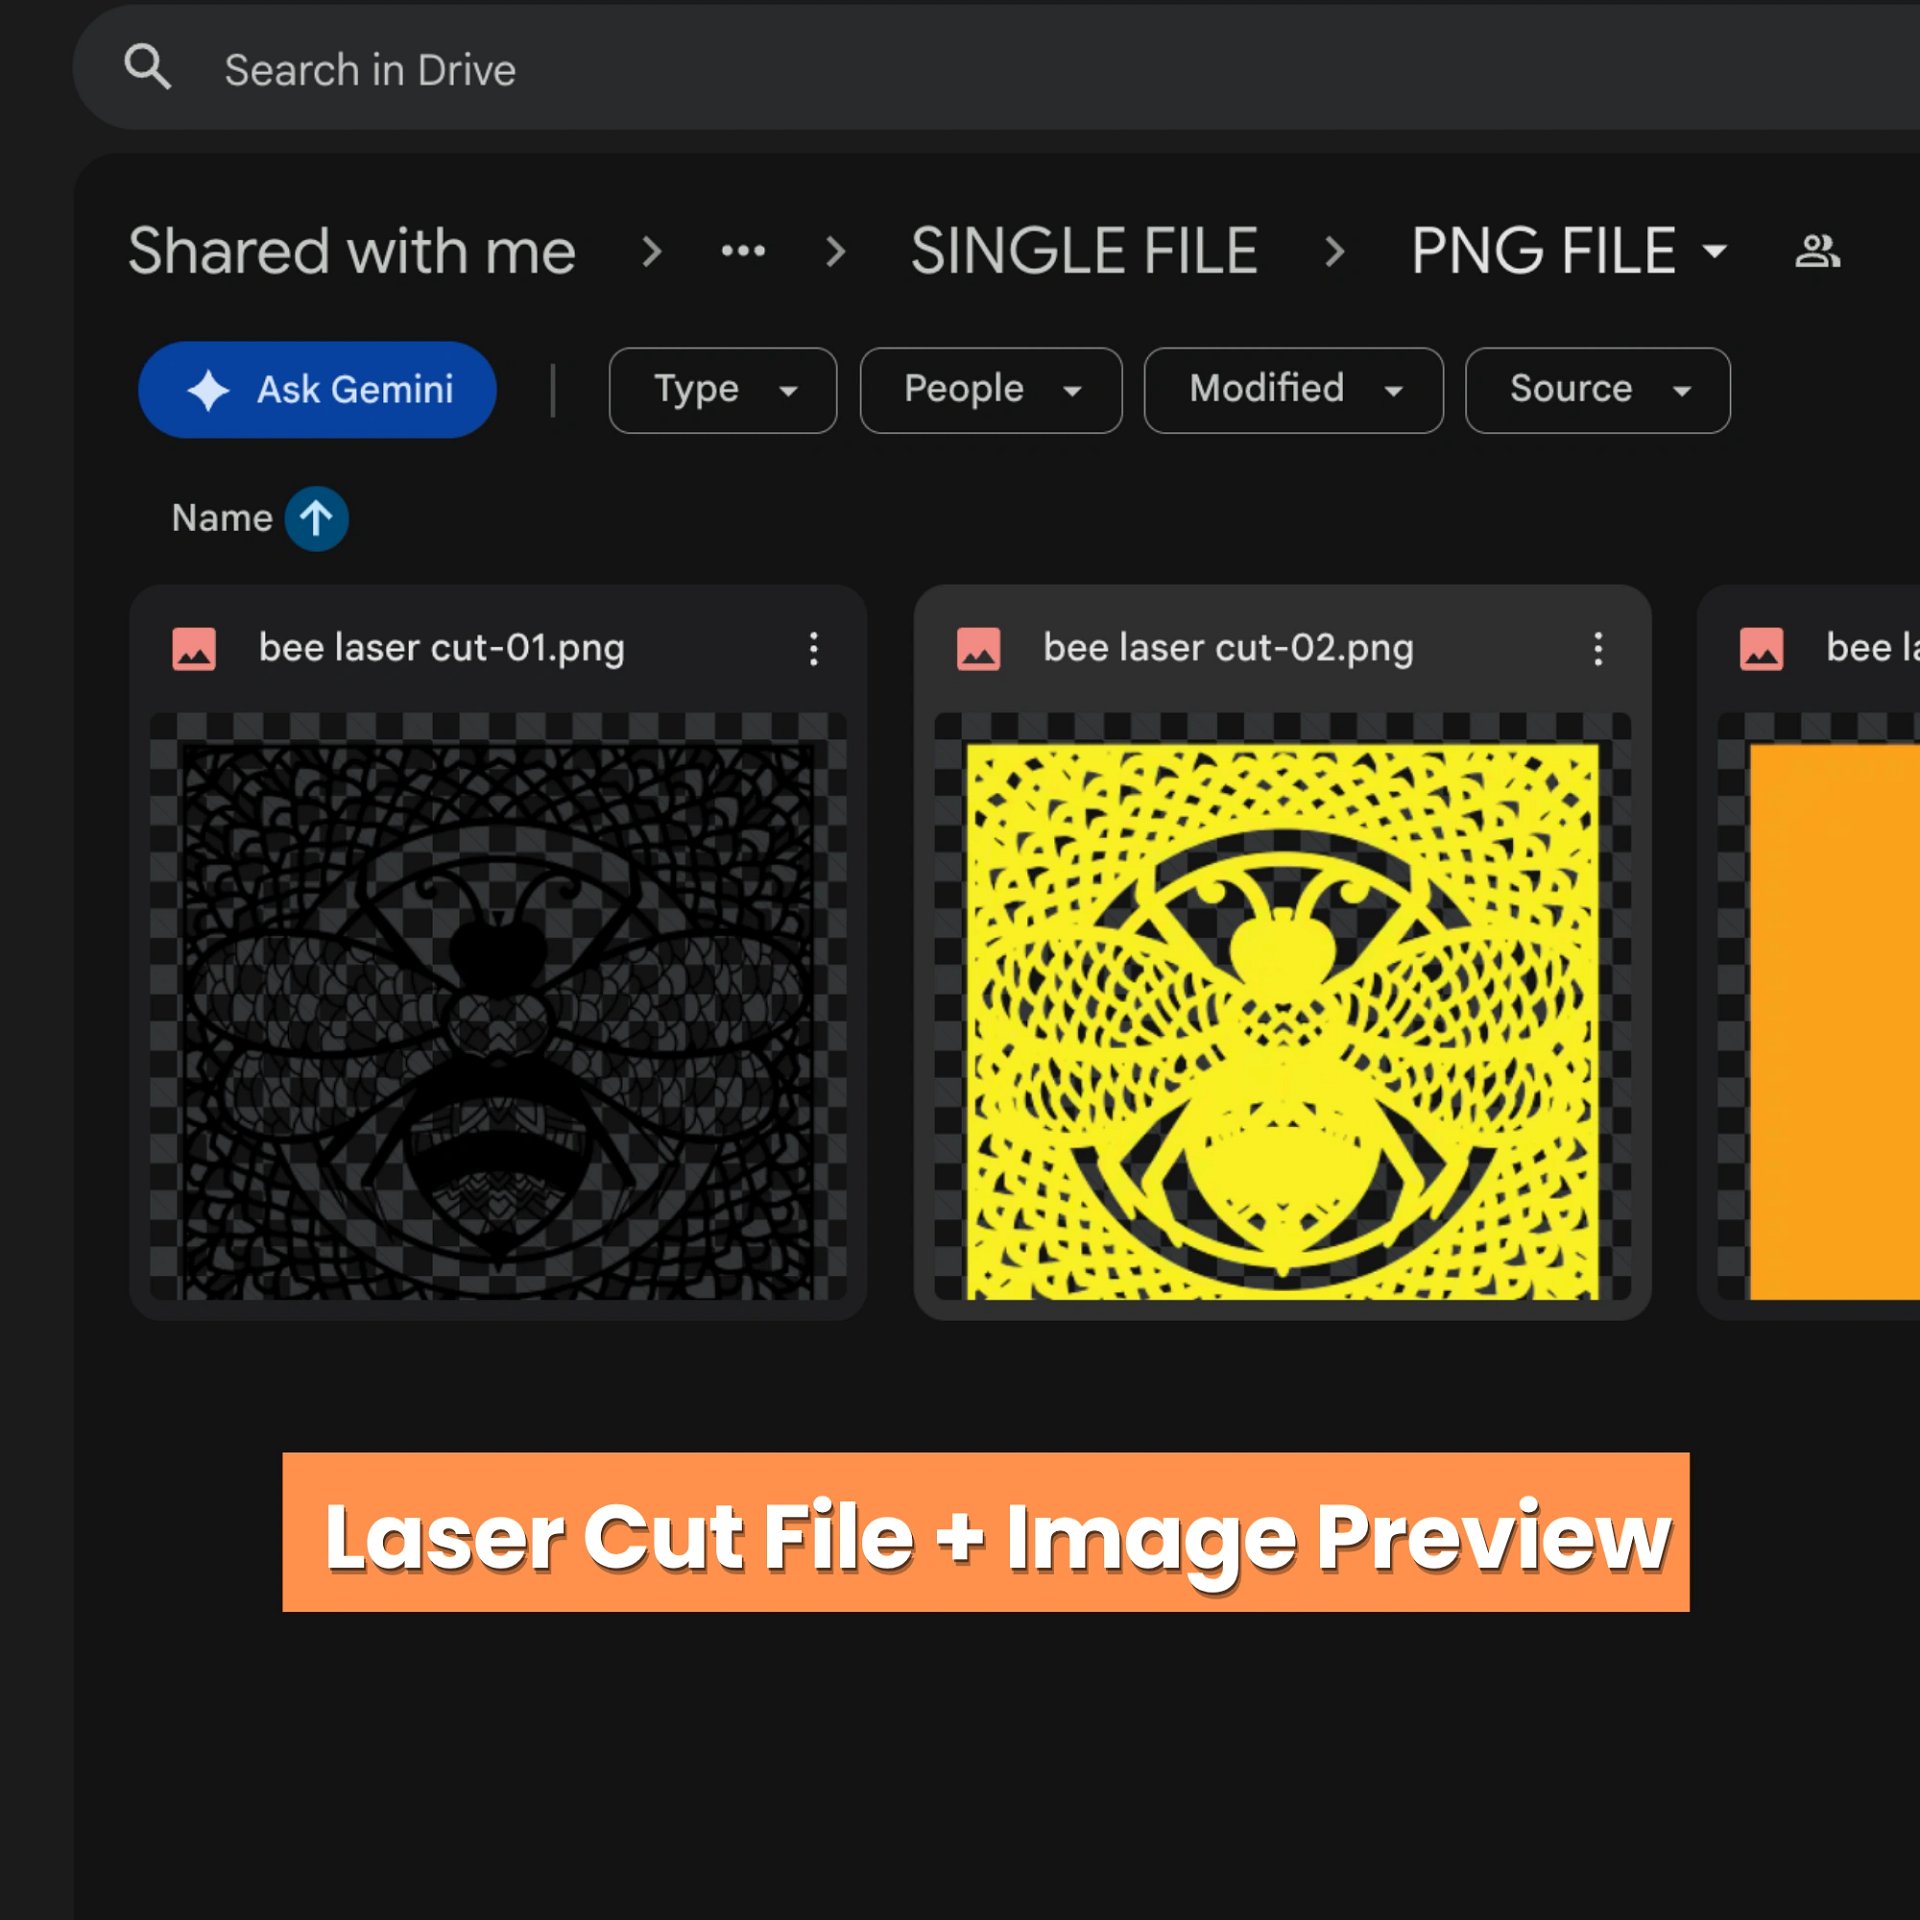This screenshot has height=1920, width=1920.
Task: Expand the hidden breadcrumb folders ellipsis
Action: click(x=743, y=250)
